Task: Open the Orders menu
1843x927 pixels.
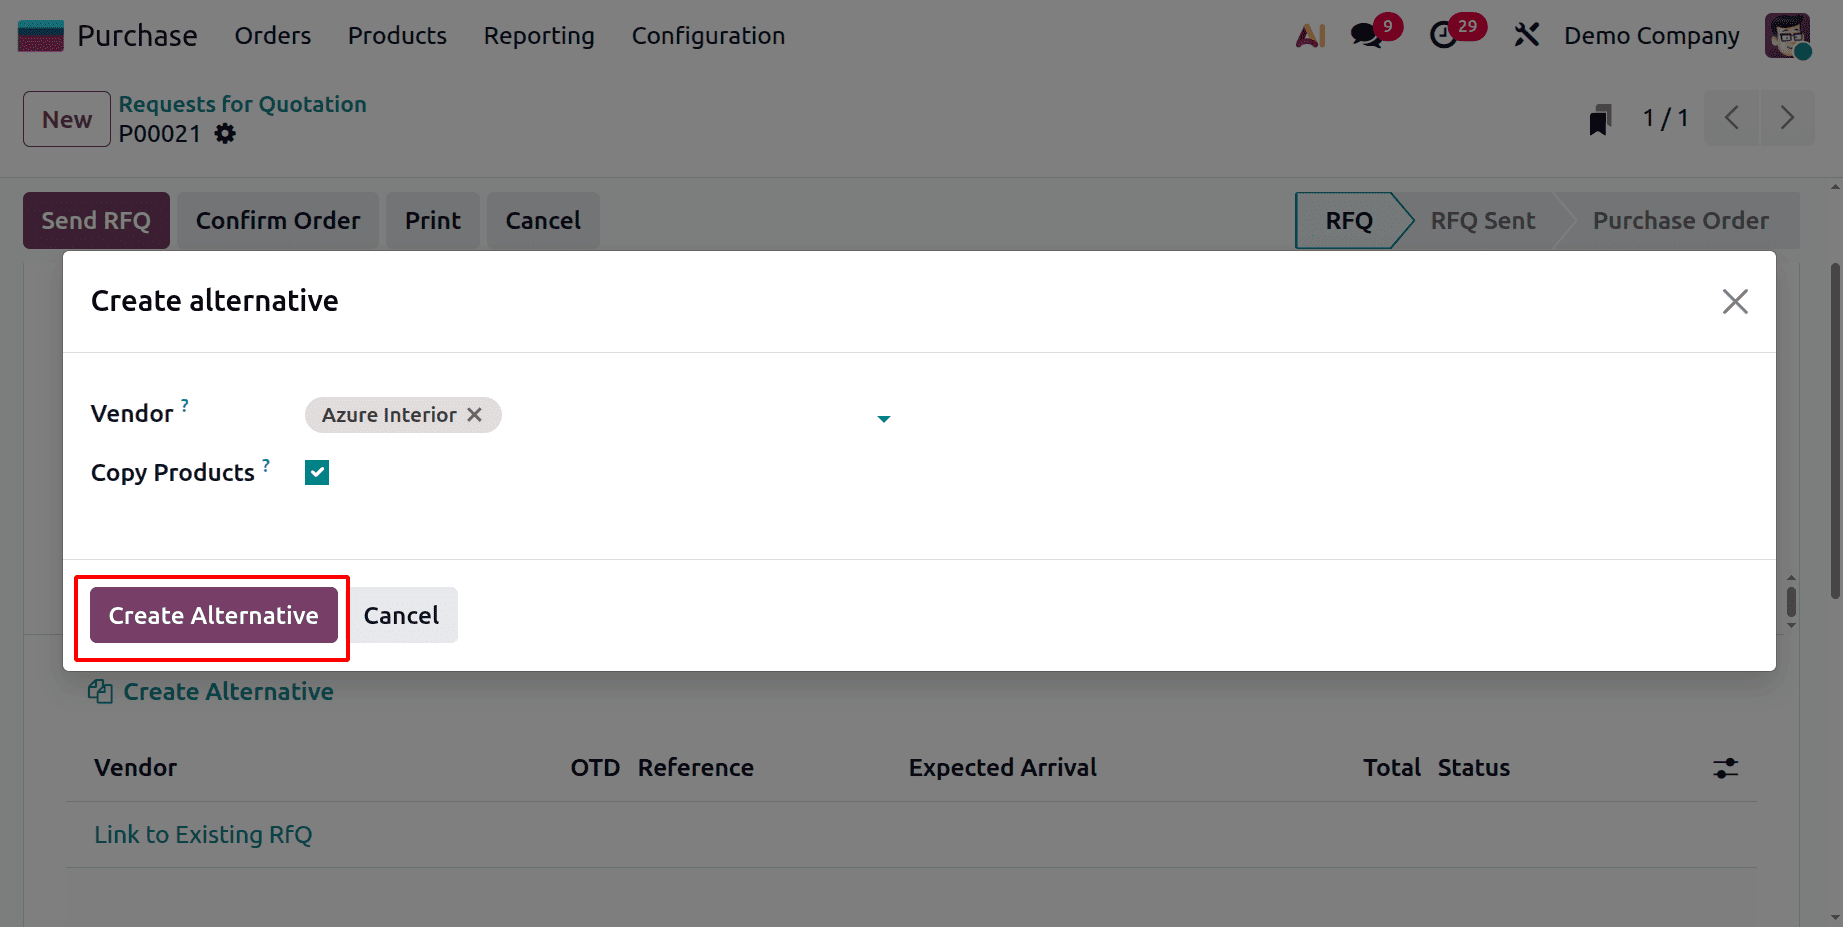Action: click(272, 36)
